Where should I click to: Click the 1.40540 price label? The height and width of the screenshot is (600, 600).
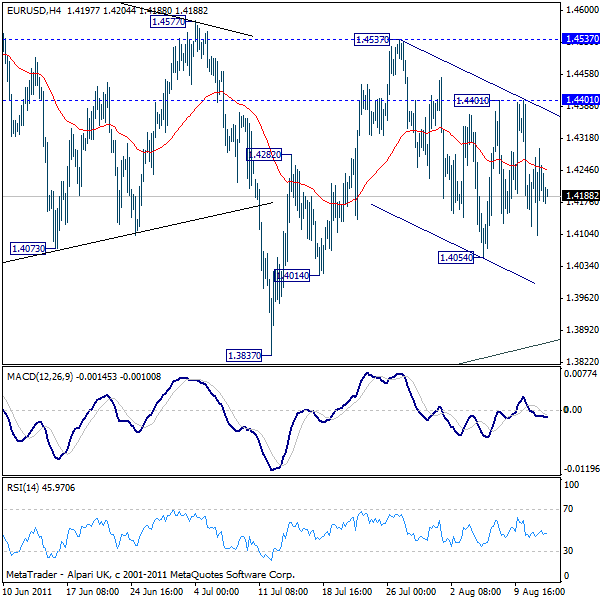point(455,257)
